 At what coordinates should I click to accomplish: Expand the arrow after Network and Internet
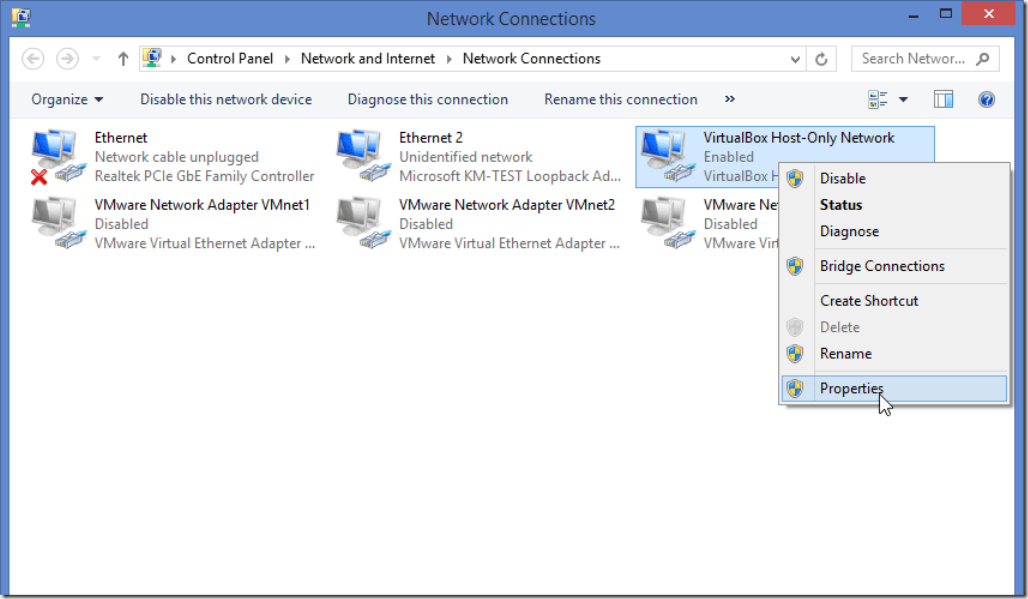click(x=449, y=59)
